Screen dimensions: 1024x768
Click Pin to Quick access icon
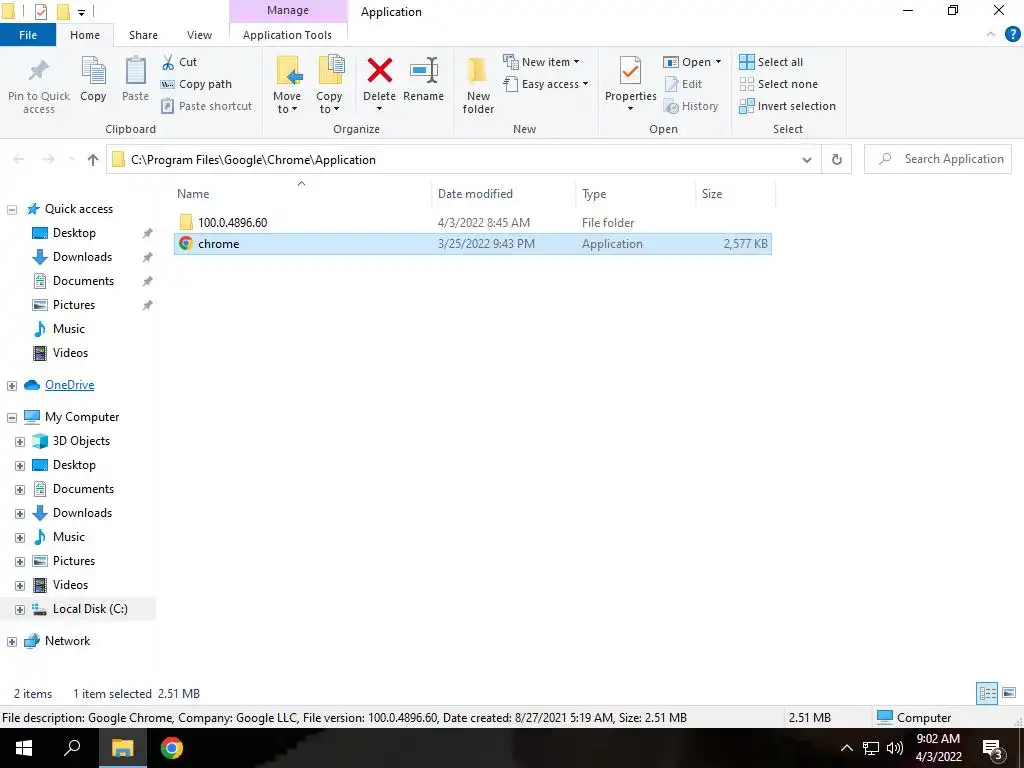[x=39, y=72]
